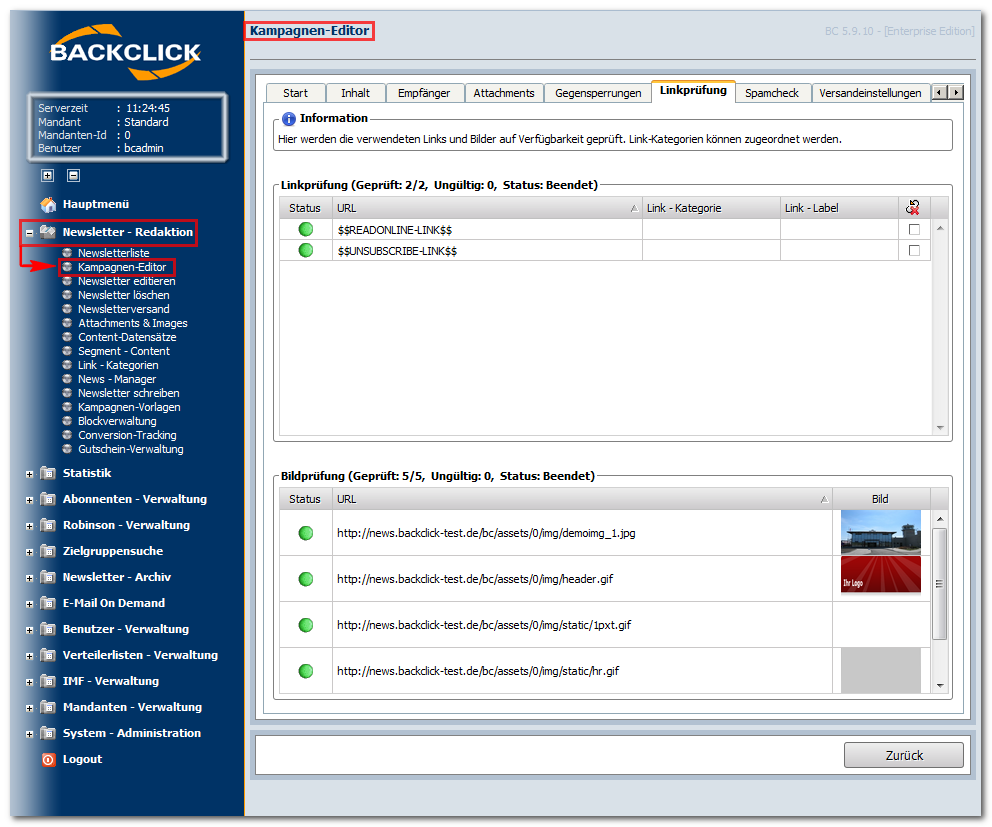Open Newsletterversand in the sidebar

pos(123,309)
